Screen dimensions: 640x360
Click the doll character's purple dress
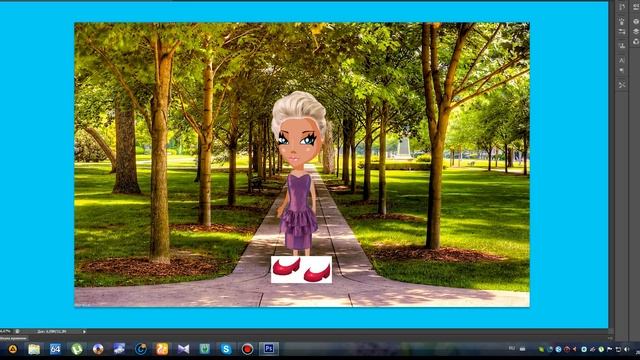(x=299, y=211)
